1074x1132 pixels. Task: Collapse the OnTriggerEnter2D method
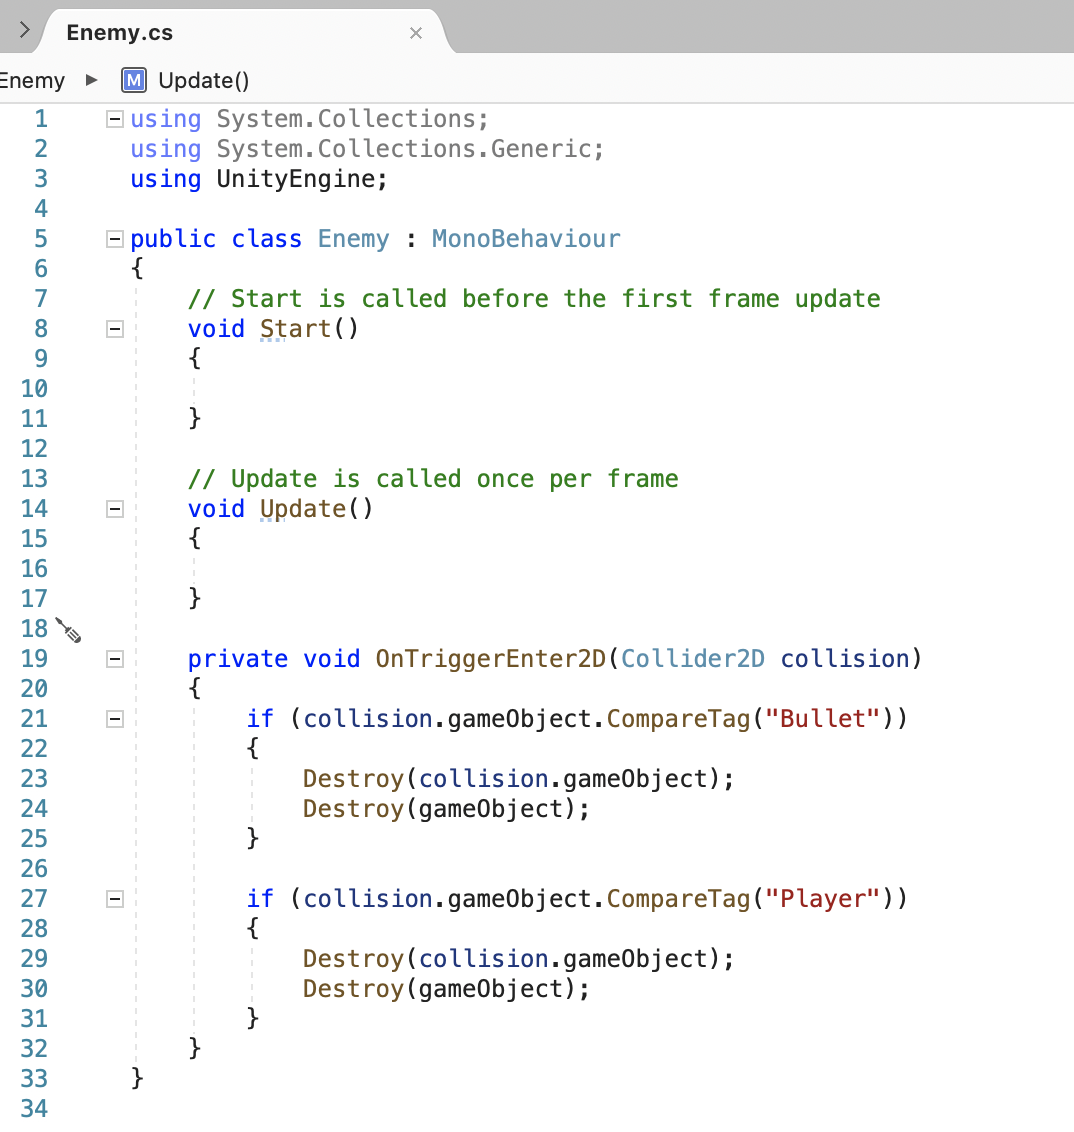click(114, 659)
